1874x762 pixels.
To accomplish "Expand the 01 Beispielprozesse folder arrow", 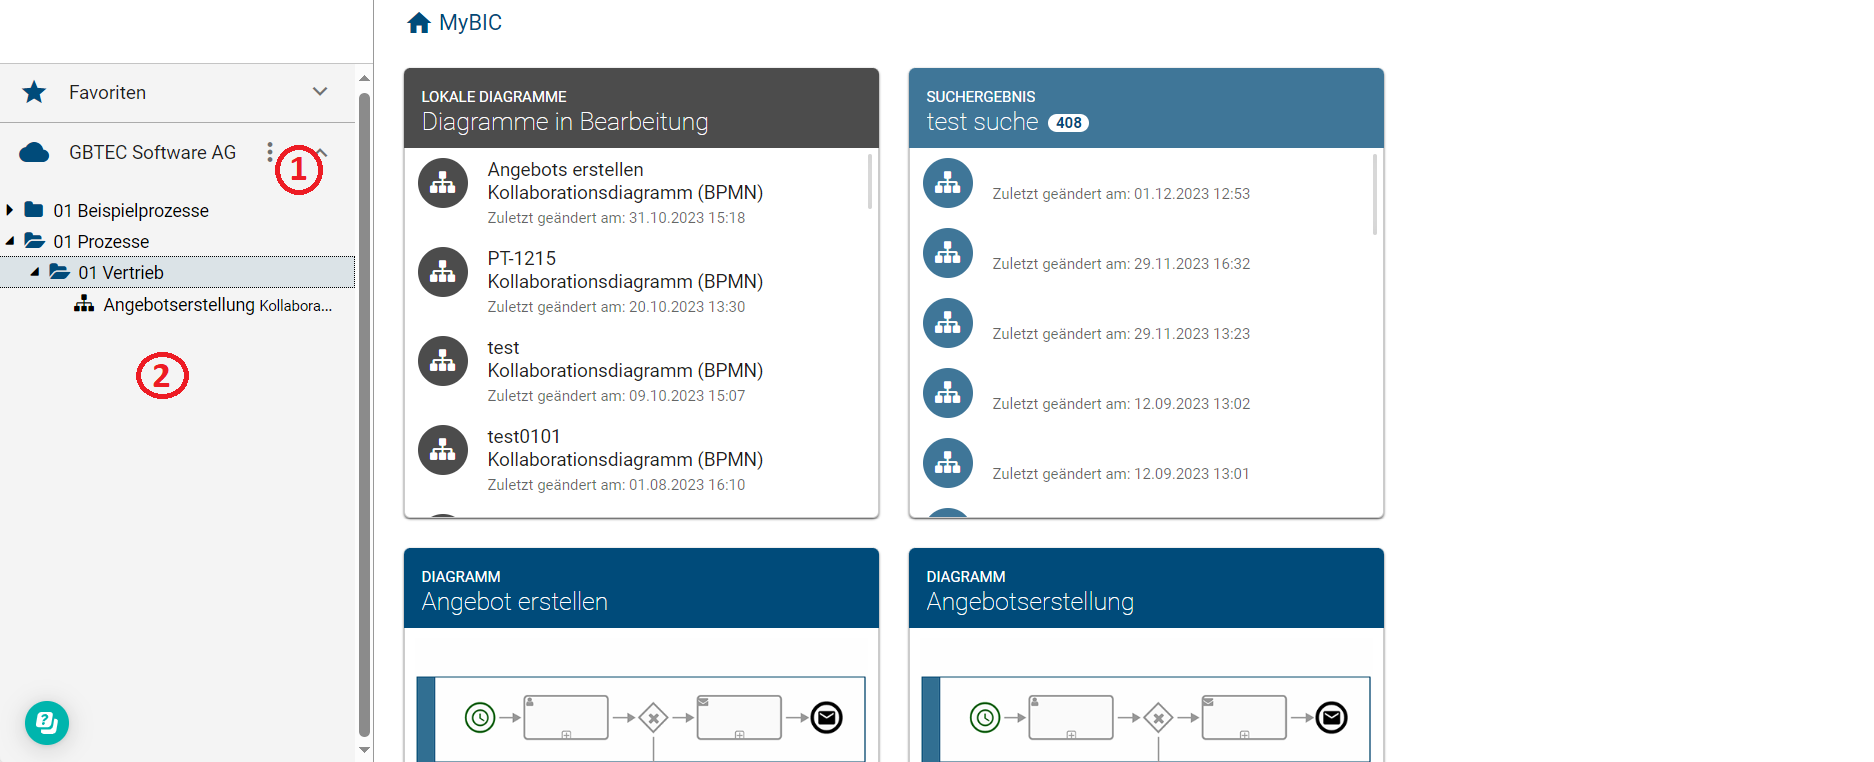I will [x=10, y=210].
